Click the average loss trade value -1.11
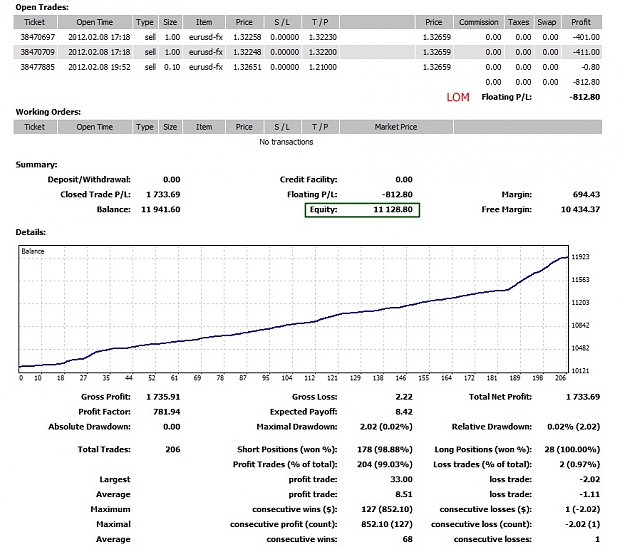 point(590,494)
